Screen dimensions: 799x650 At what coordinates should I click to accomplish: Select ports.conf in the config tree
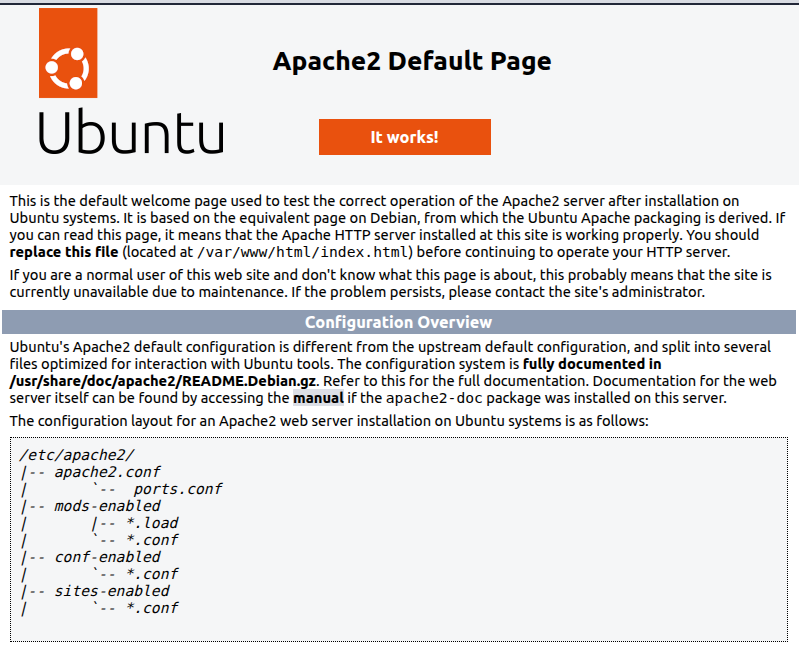coord(177,489)
